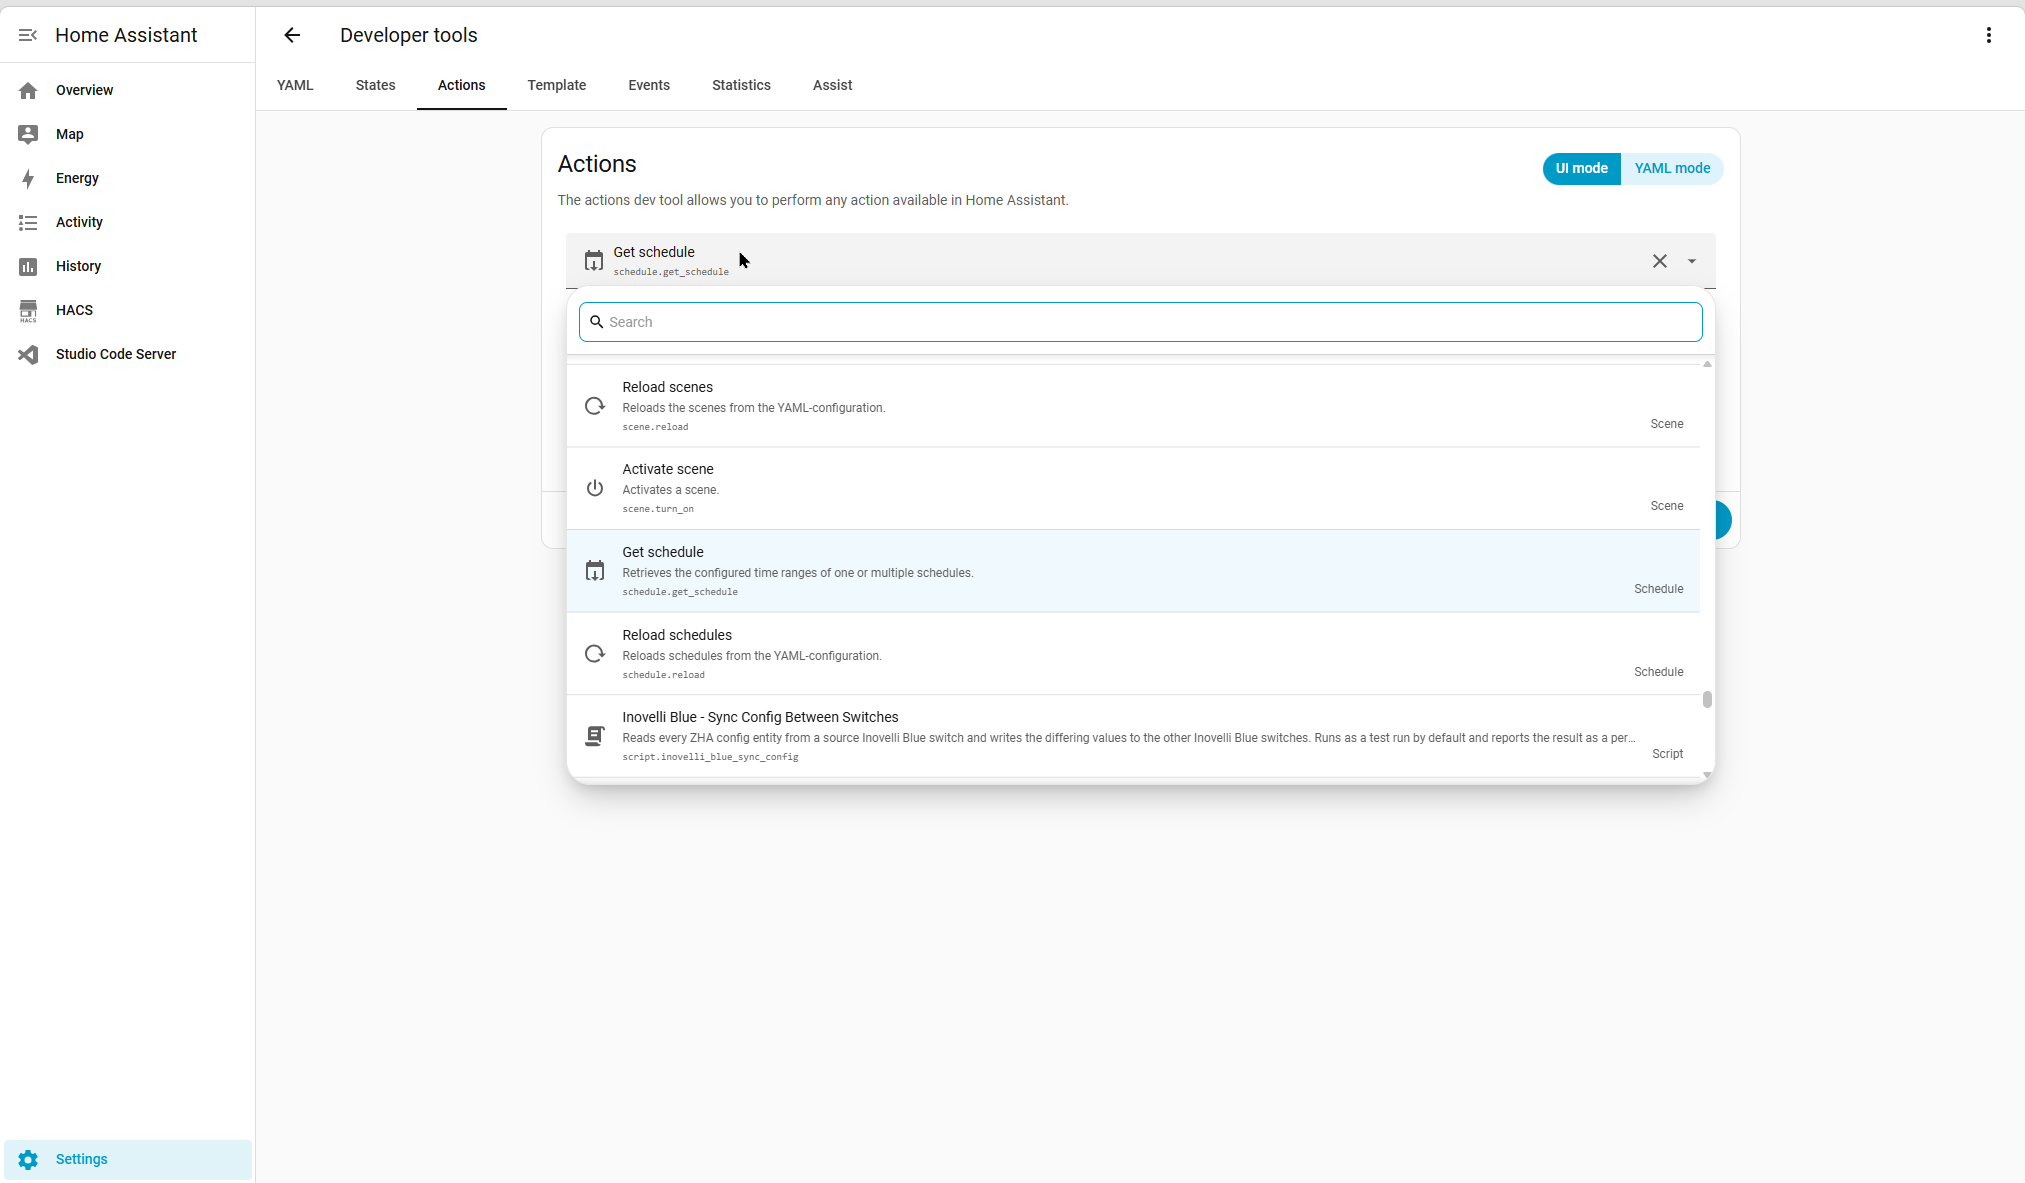The height and width of the screenshot is (1183, 2025).
Task: Click the calendar icon of selected action
Action: (x=594, y=261)
